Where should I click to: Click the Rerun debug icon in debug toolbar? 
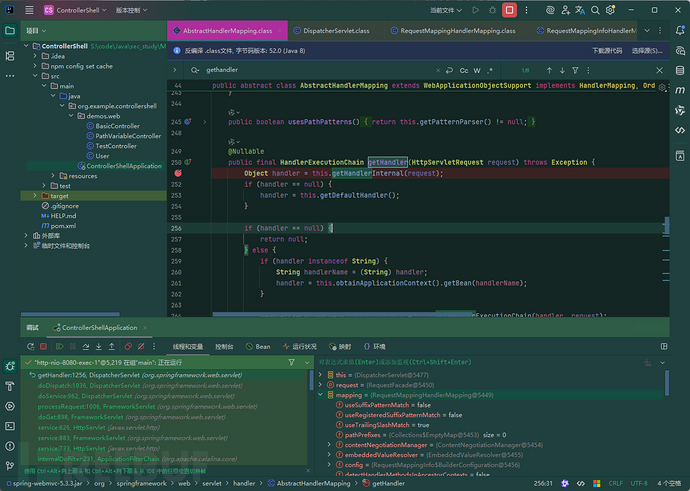pyautogui.click(x=29, y=346)
